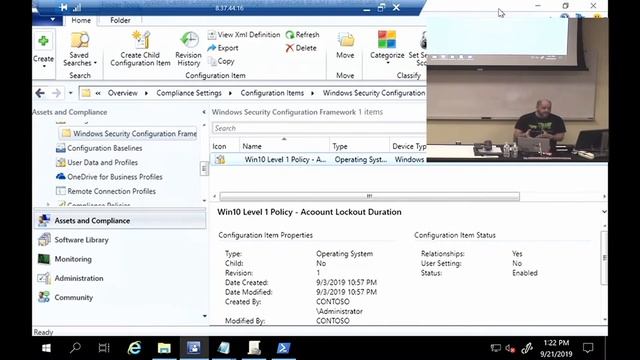Image resolution: width=640 pixels, height=360 pixels.
Task: Go forward with the navigation arrow
Action: pyautogui.click(x=56, y=93)
